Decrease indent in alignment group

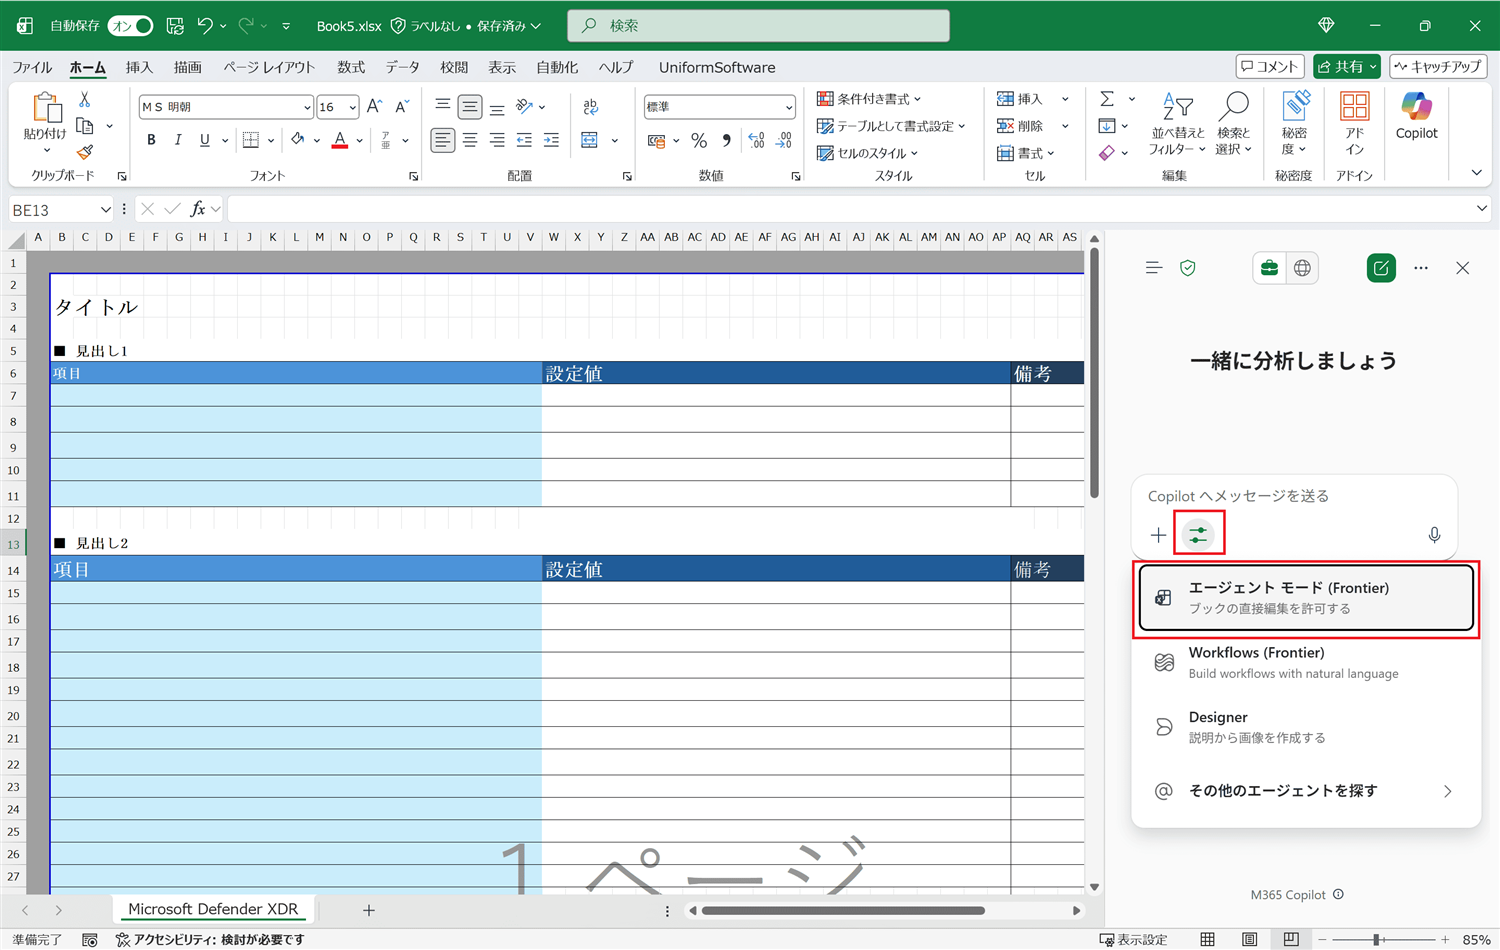(x=524, y=141)
